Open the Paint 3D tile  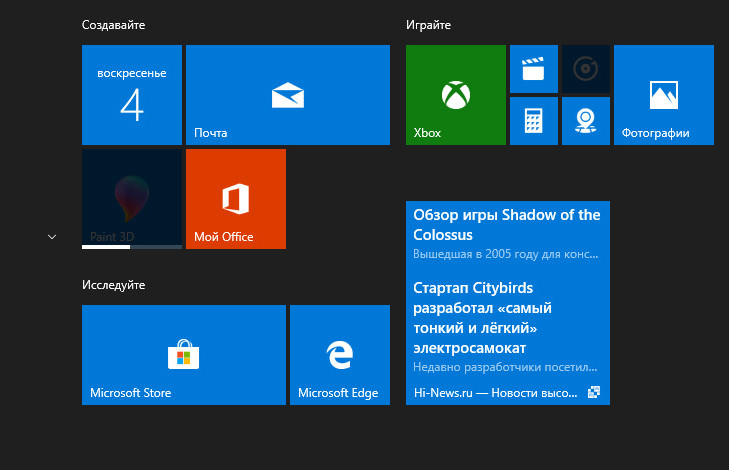tap(132, 199)
